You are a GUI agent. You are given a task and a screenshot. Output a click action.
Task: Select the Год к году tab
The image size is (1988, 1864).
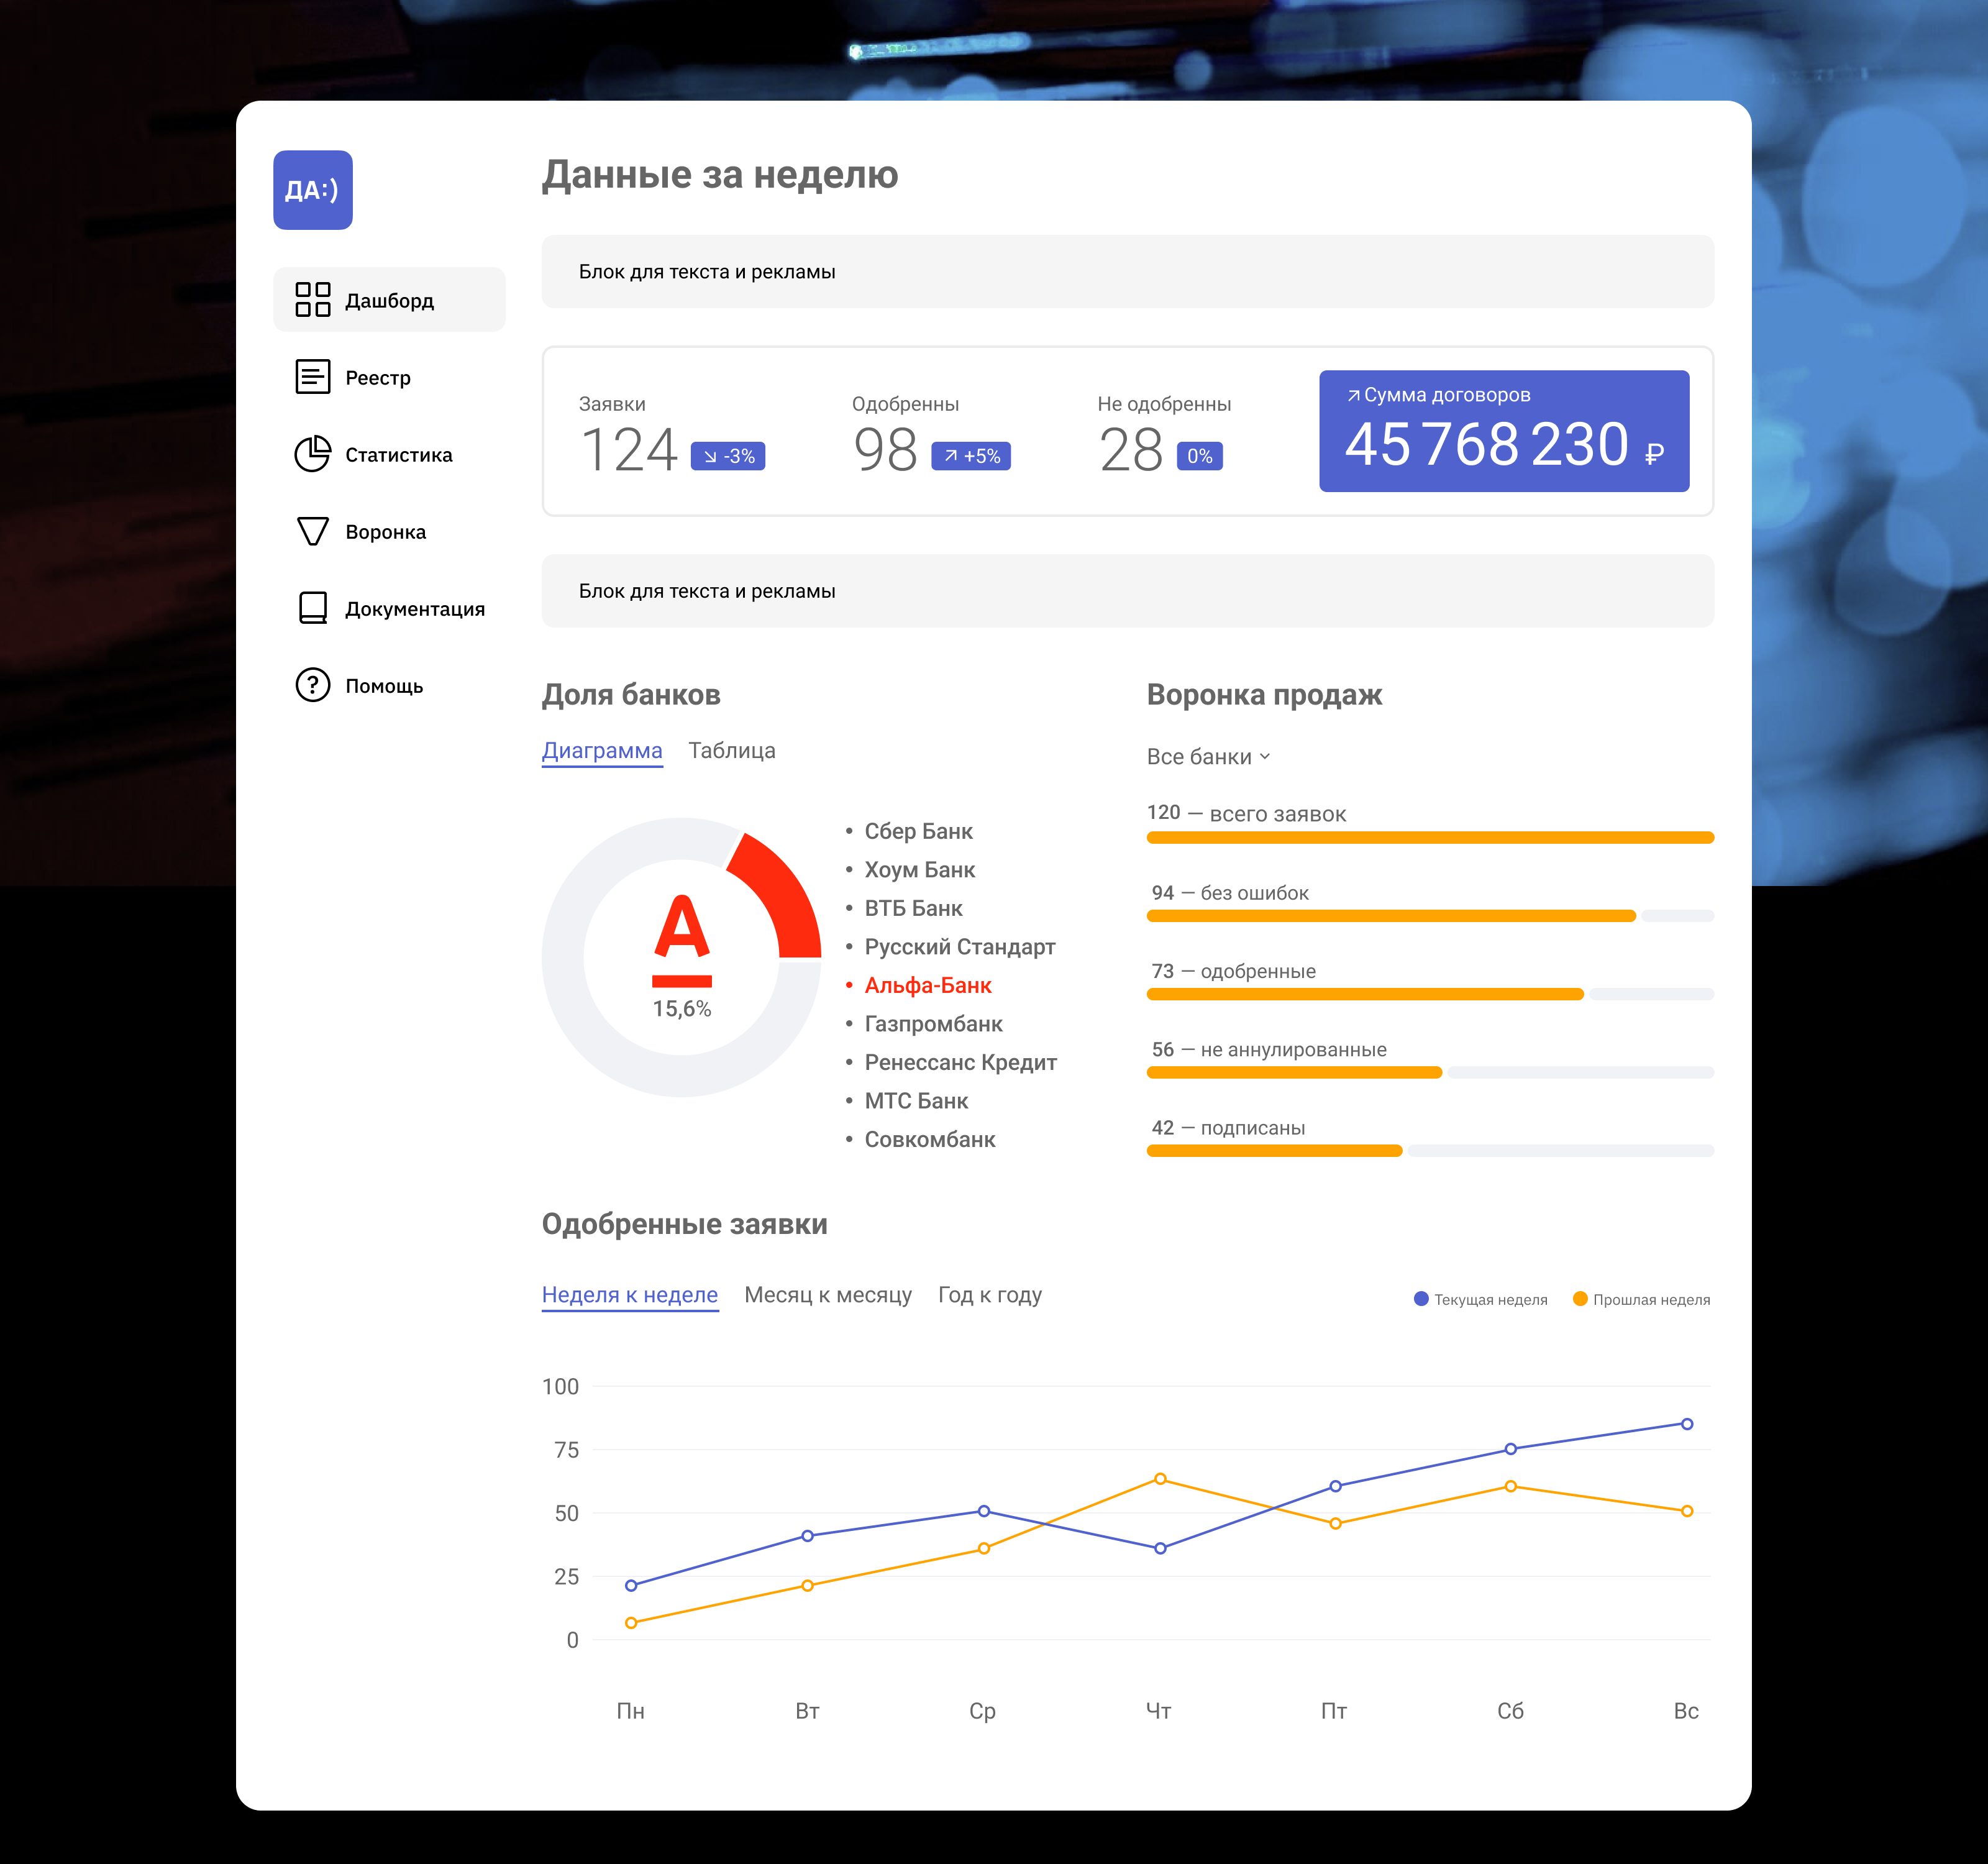pos(989,1295)
